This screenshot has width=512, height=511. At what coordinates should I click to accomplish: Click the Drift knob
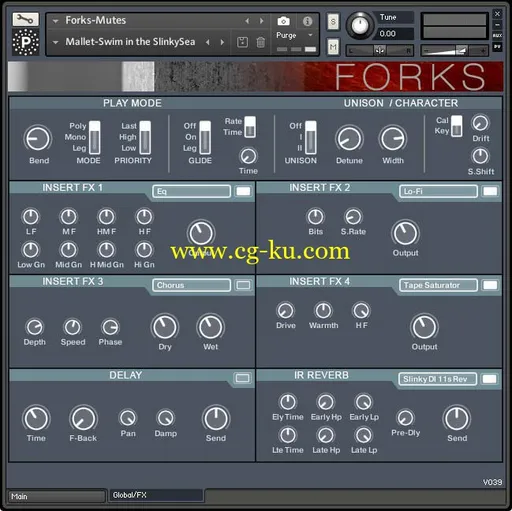point(480,123)
